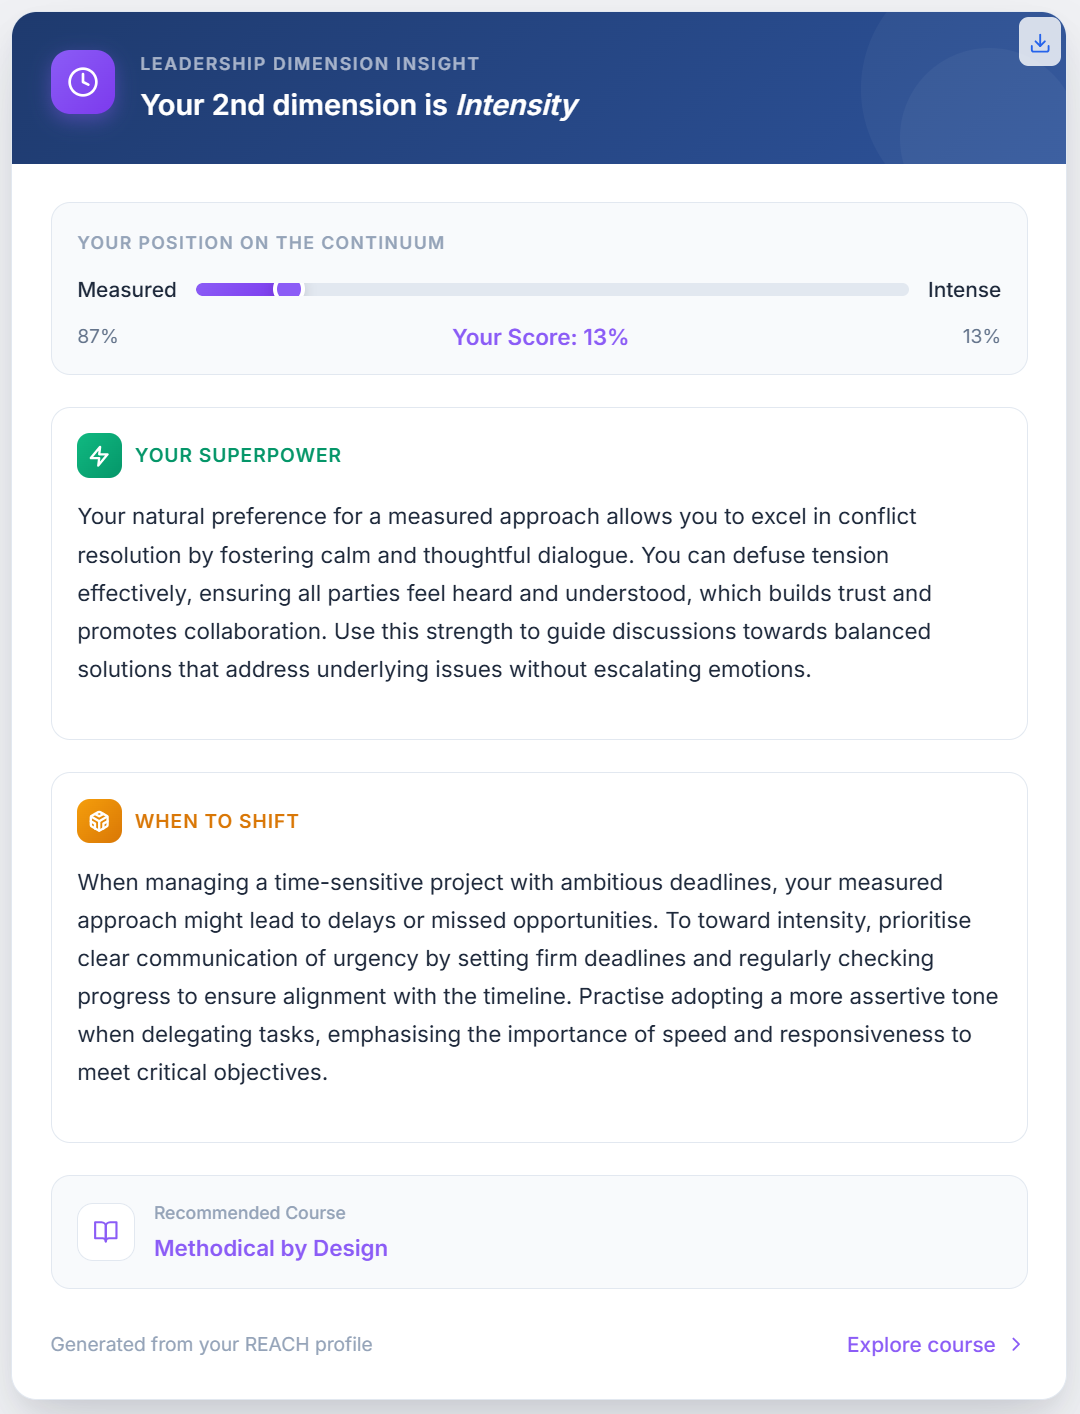Click the Intense label on the continuum
Viewport: 1080px width, 1414px height.
[x=963, y=290]
